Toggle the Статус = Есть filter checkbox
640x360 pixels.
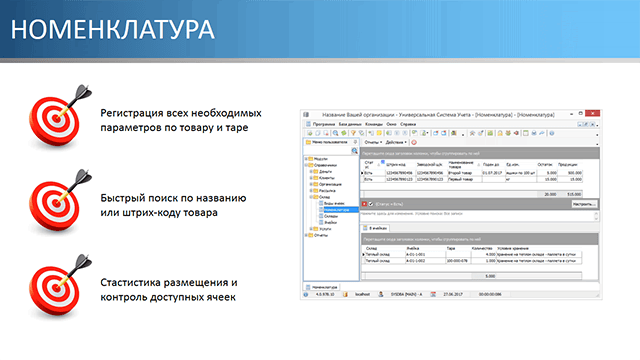click(371, 204)
